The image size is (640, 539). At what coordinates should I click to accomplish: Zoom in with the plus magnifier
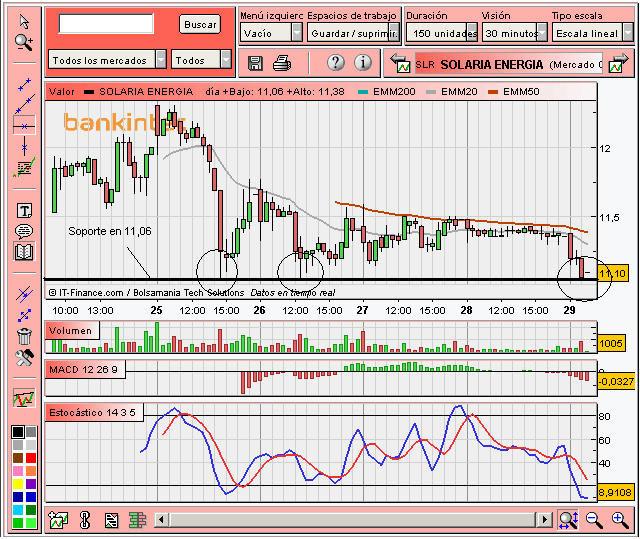tap(620, 520)
